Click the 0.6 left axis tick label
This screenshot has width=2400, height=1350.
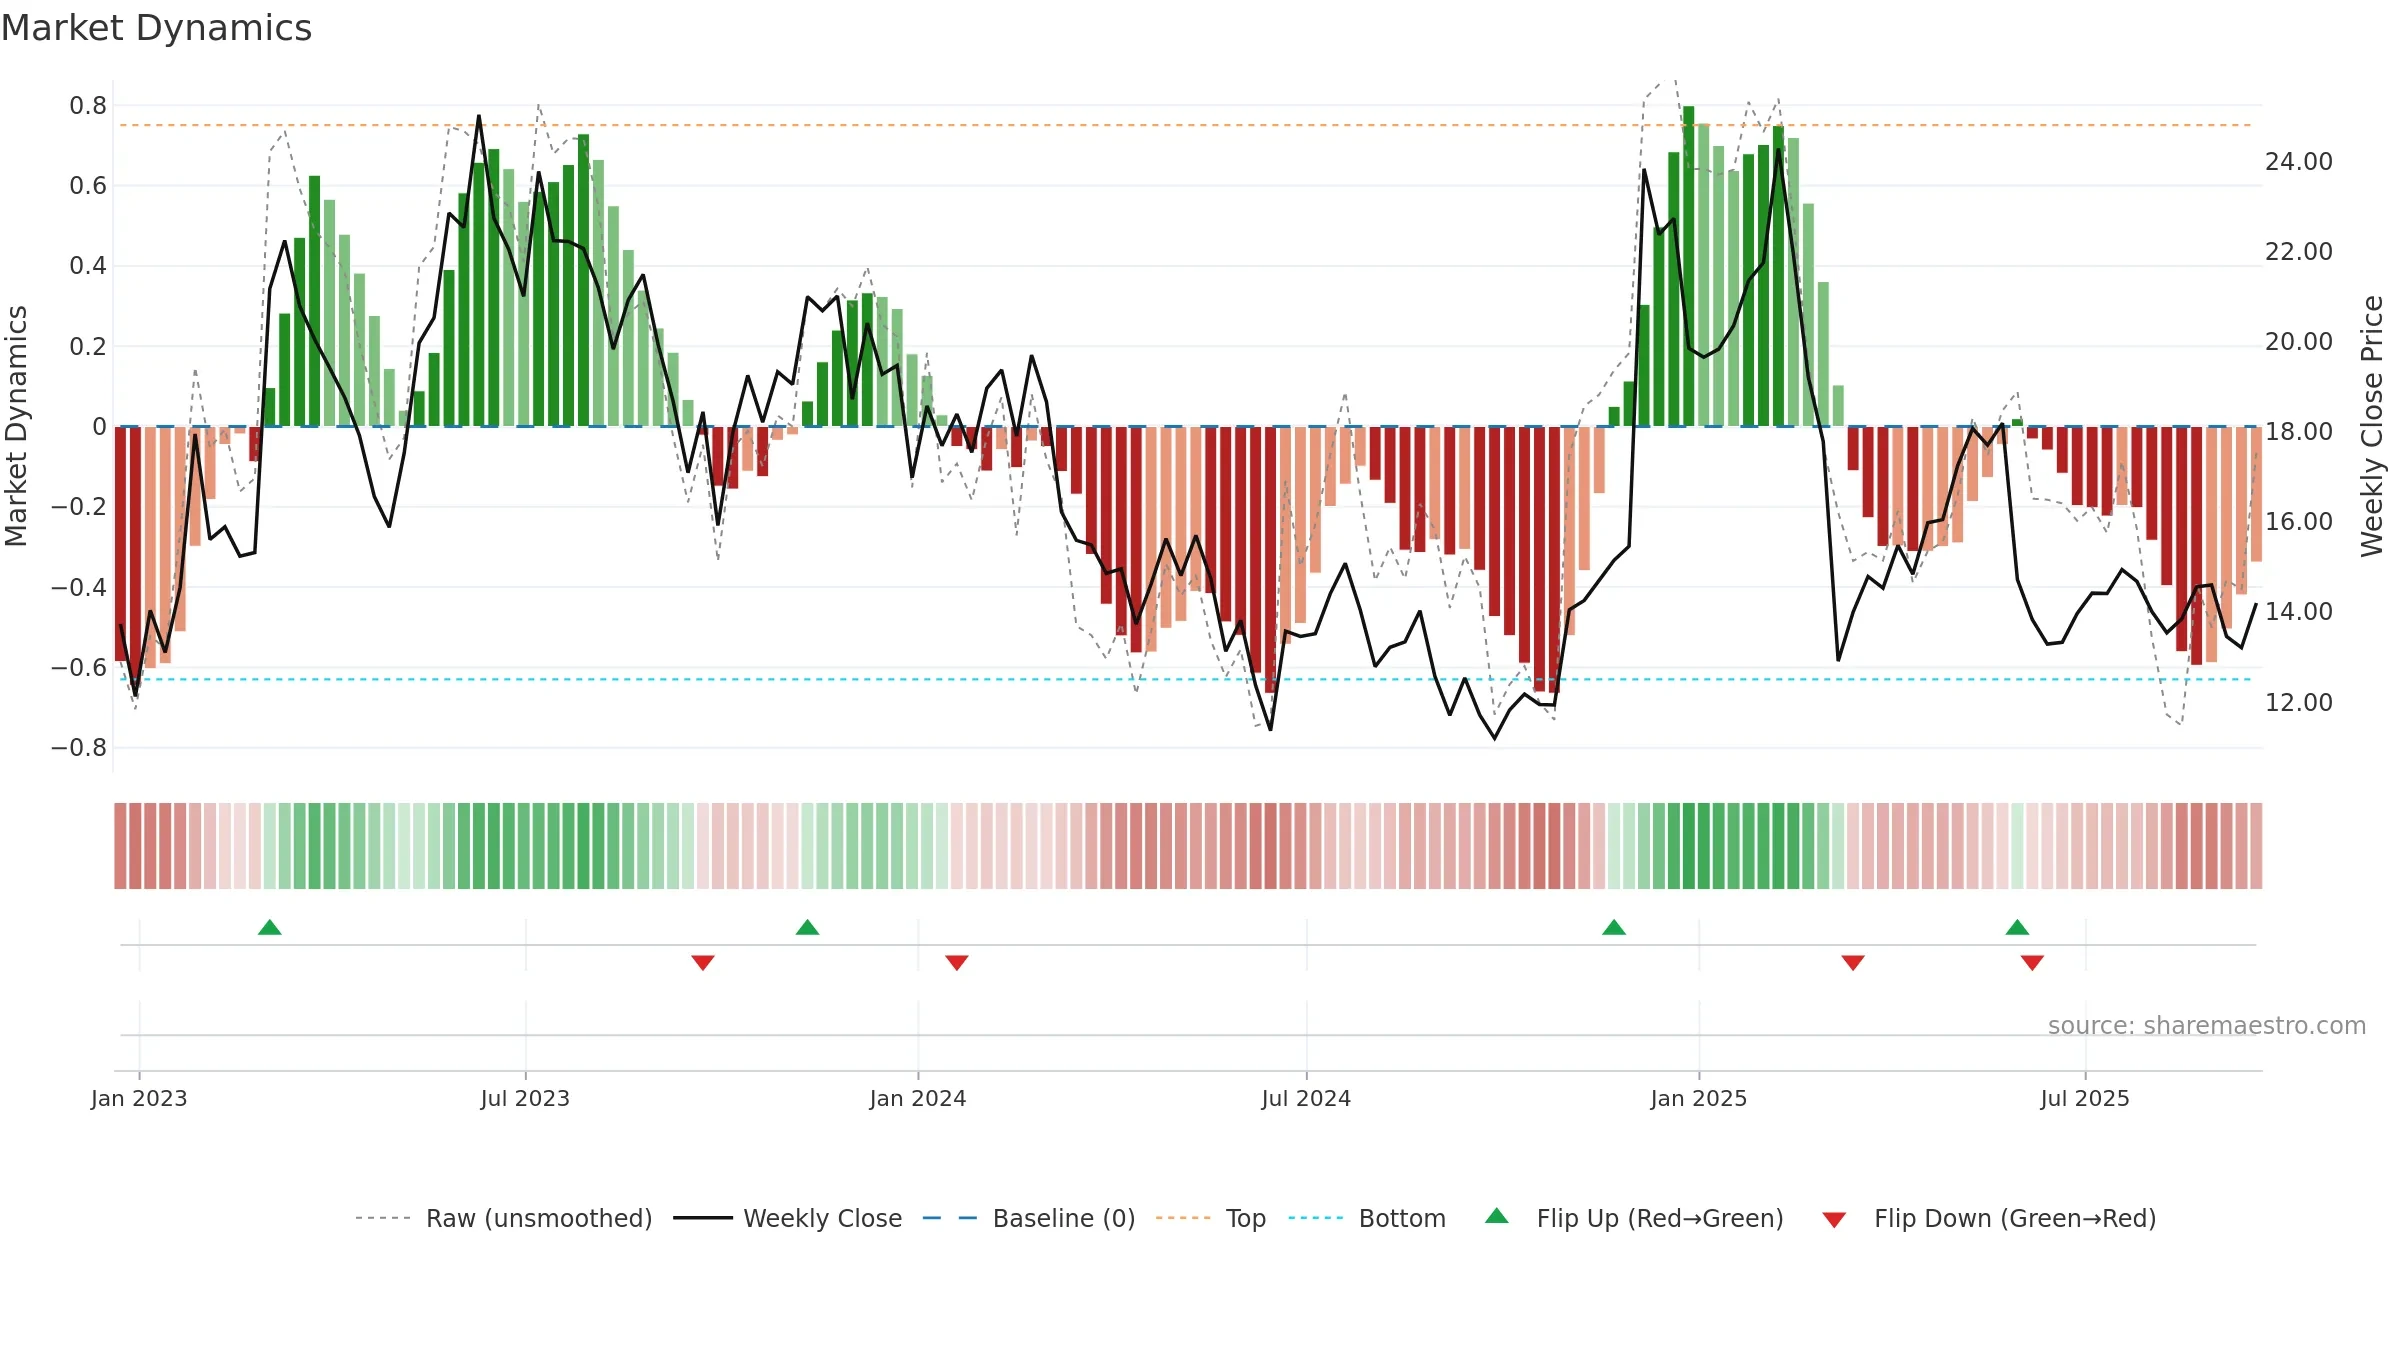pyautogui.click(x=88, y=186)
